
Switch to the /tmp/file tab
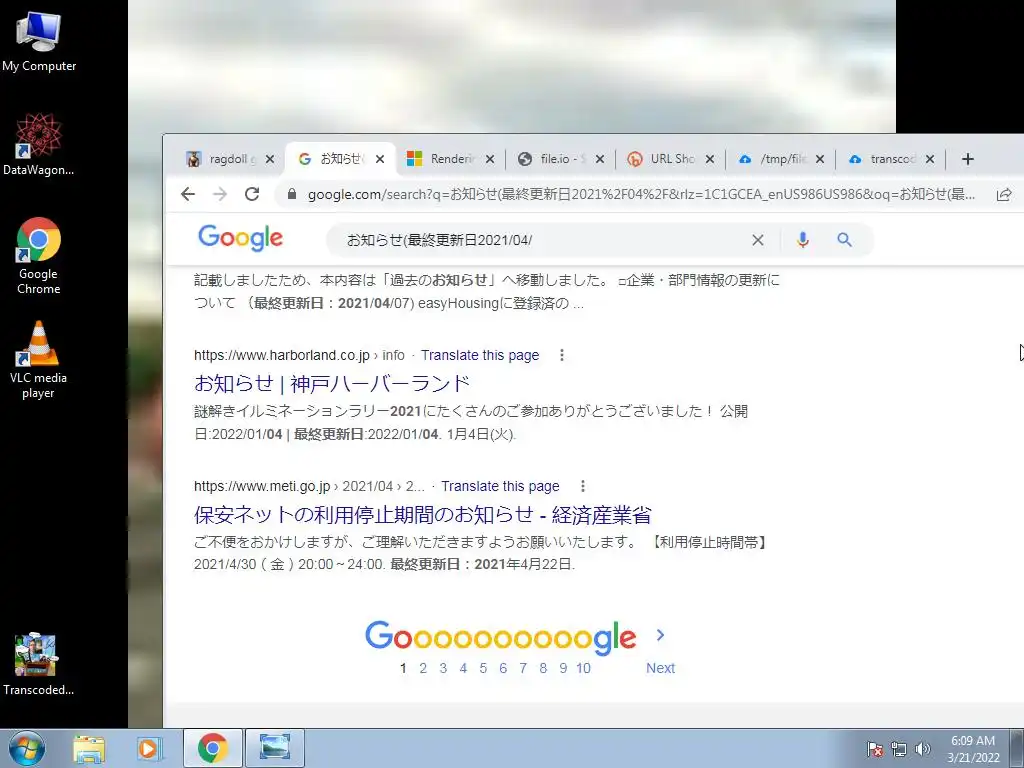[x=773, y=159]
